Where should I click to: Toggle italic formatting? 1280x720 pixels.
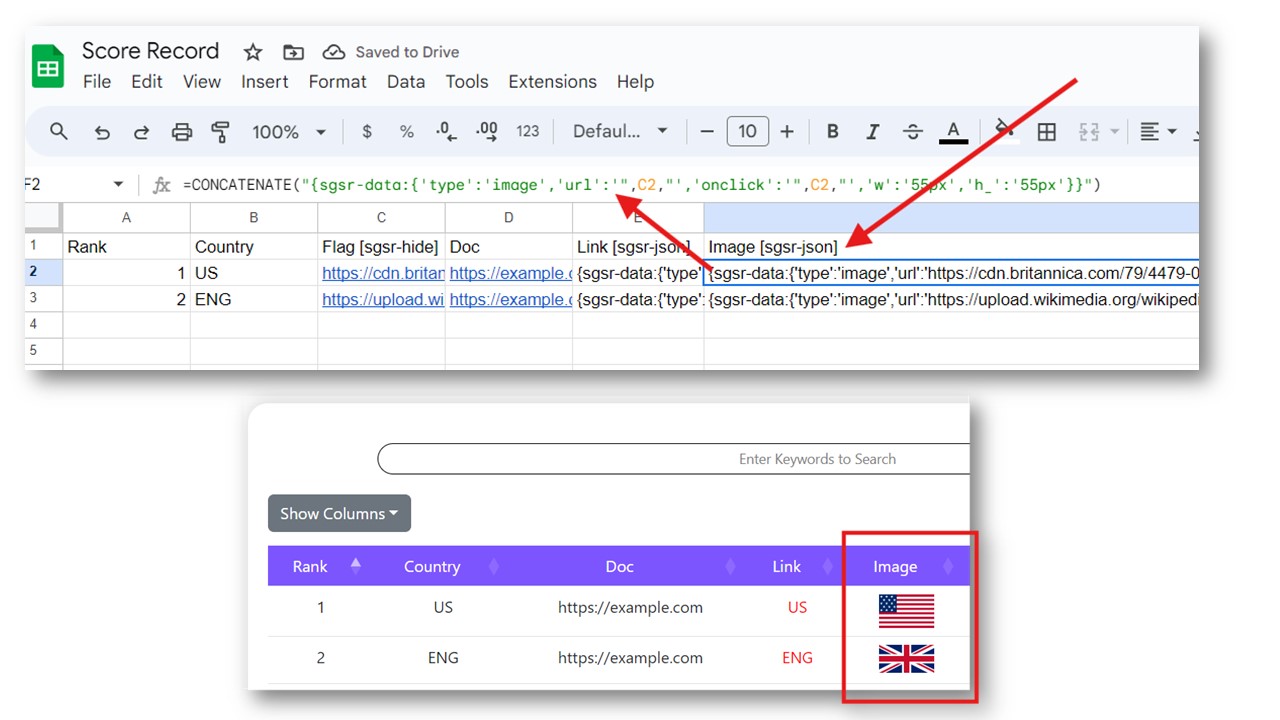[872, 132]
